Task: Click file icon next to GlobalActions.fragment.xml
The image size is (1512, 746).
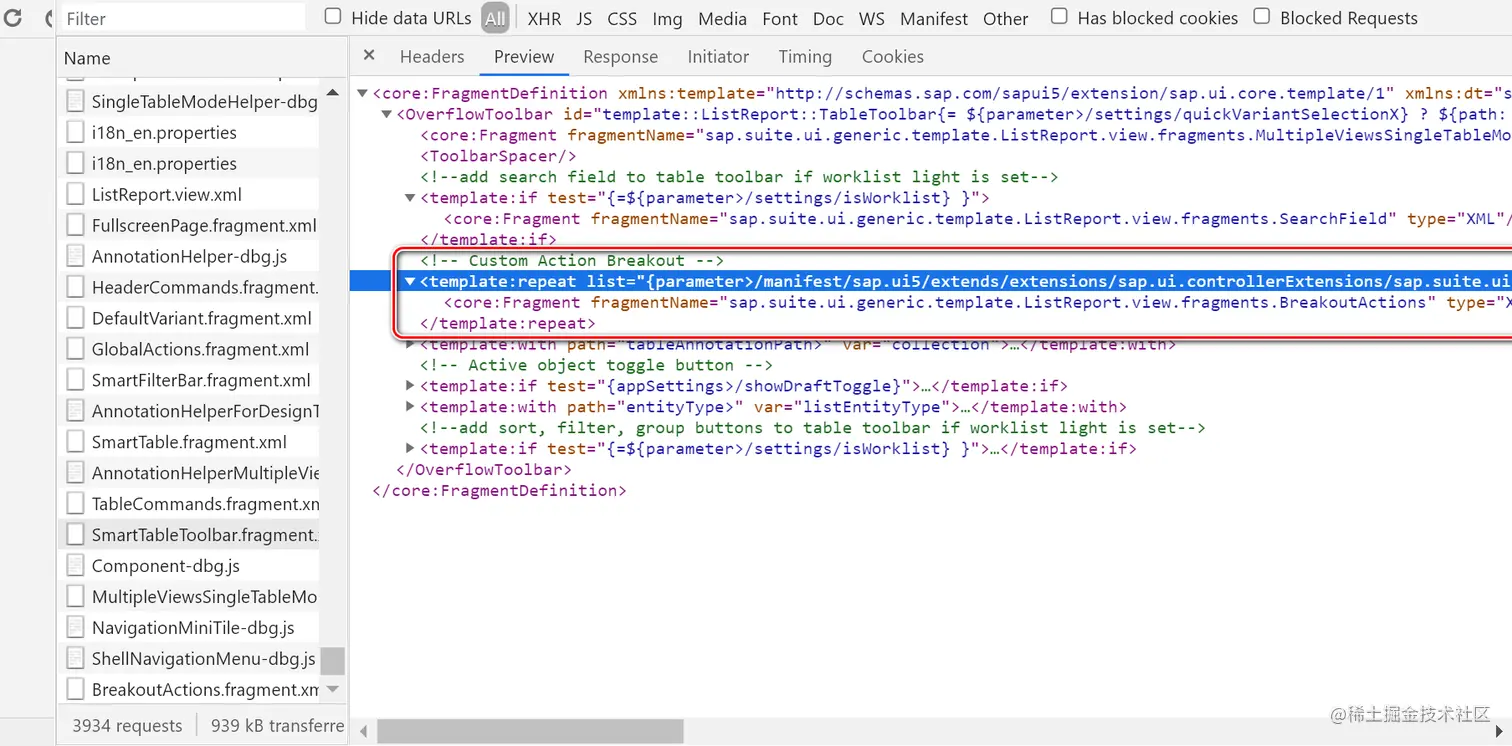Action: [x=75, y=349]
